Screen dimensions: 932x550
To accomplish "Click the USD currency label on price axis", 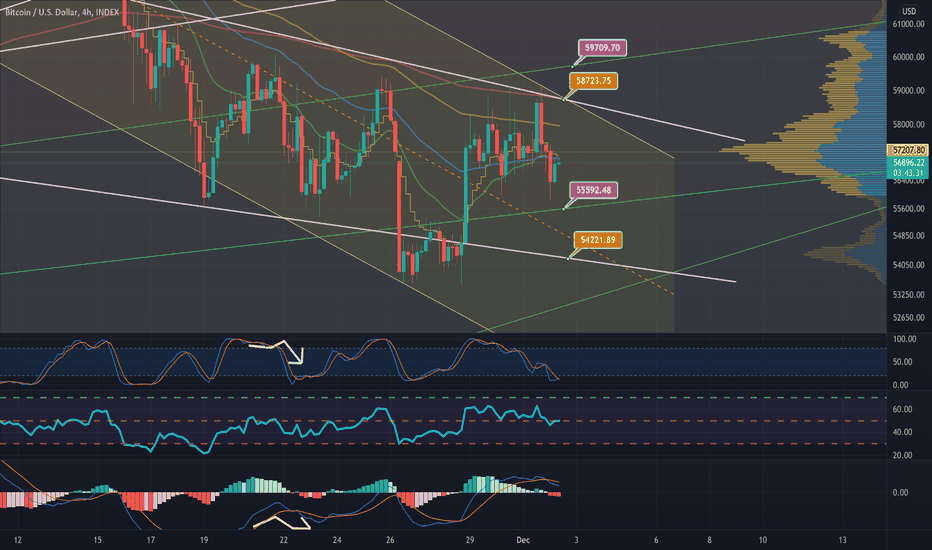I will pyautogui.click(x=908, y=11).
